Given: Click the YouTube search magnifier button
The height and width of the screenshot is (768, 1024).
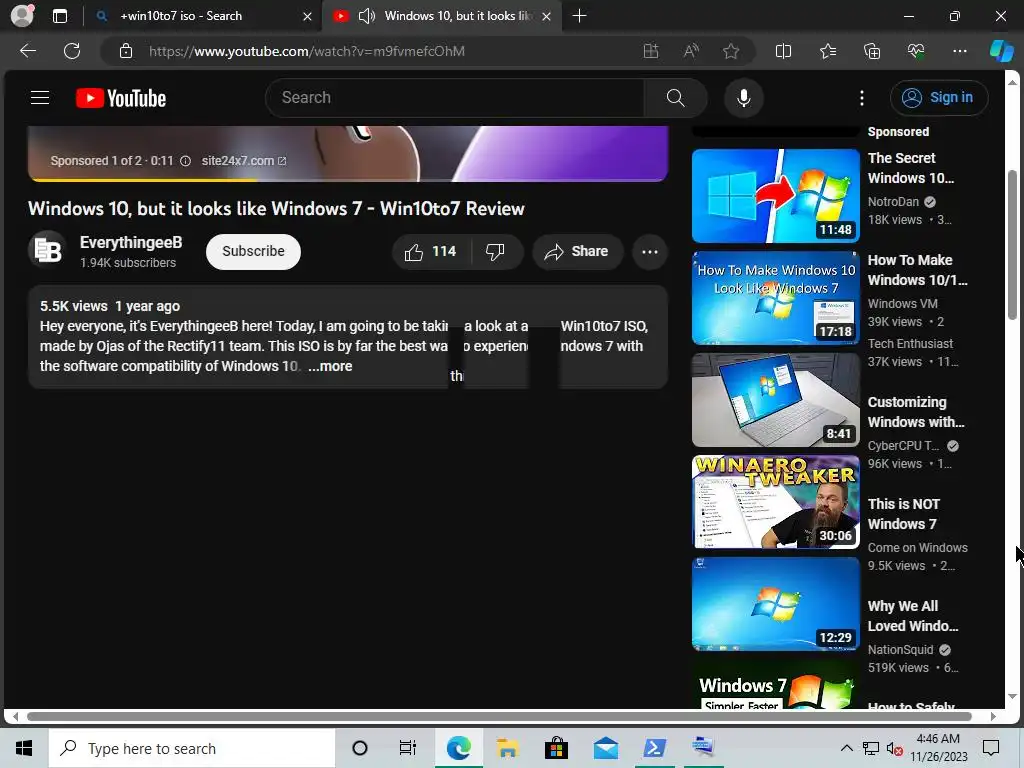Looking at the screenshot, I should tap(675, 98).
